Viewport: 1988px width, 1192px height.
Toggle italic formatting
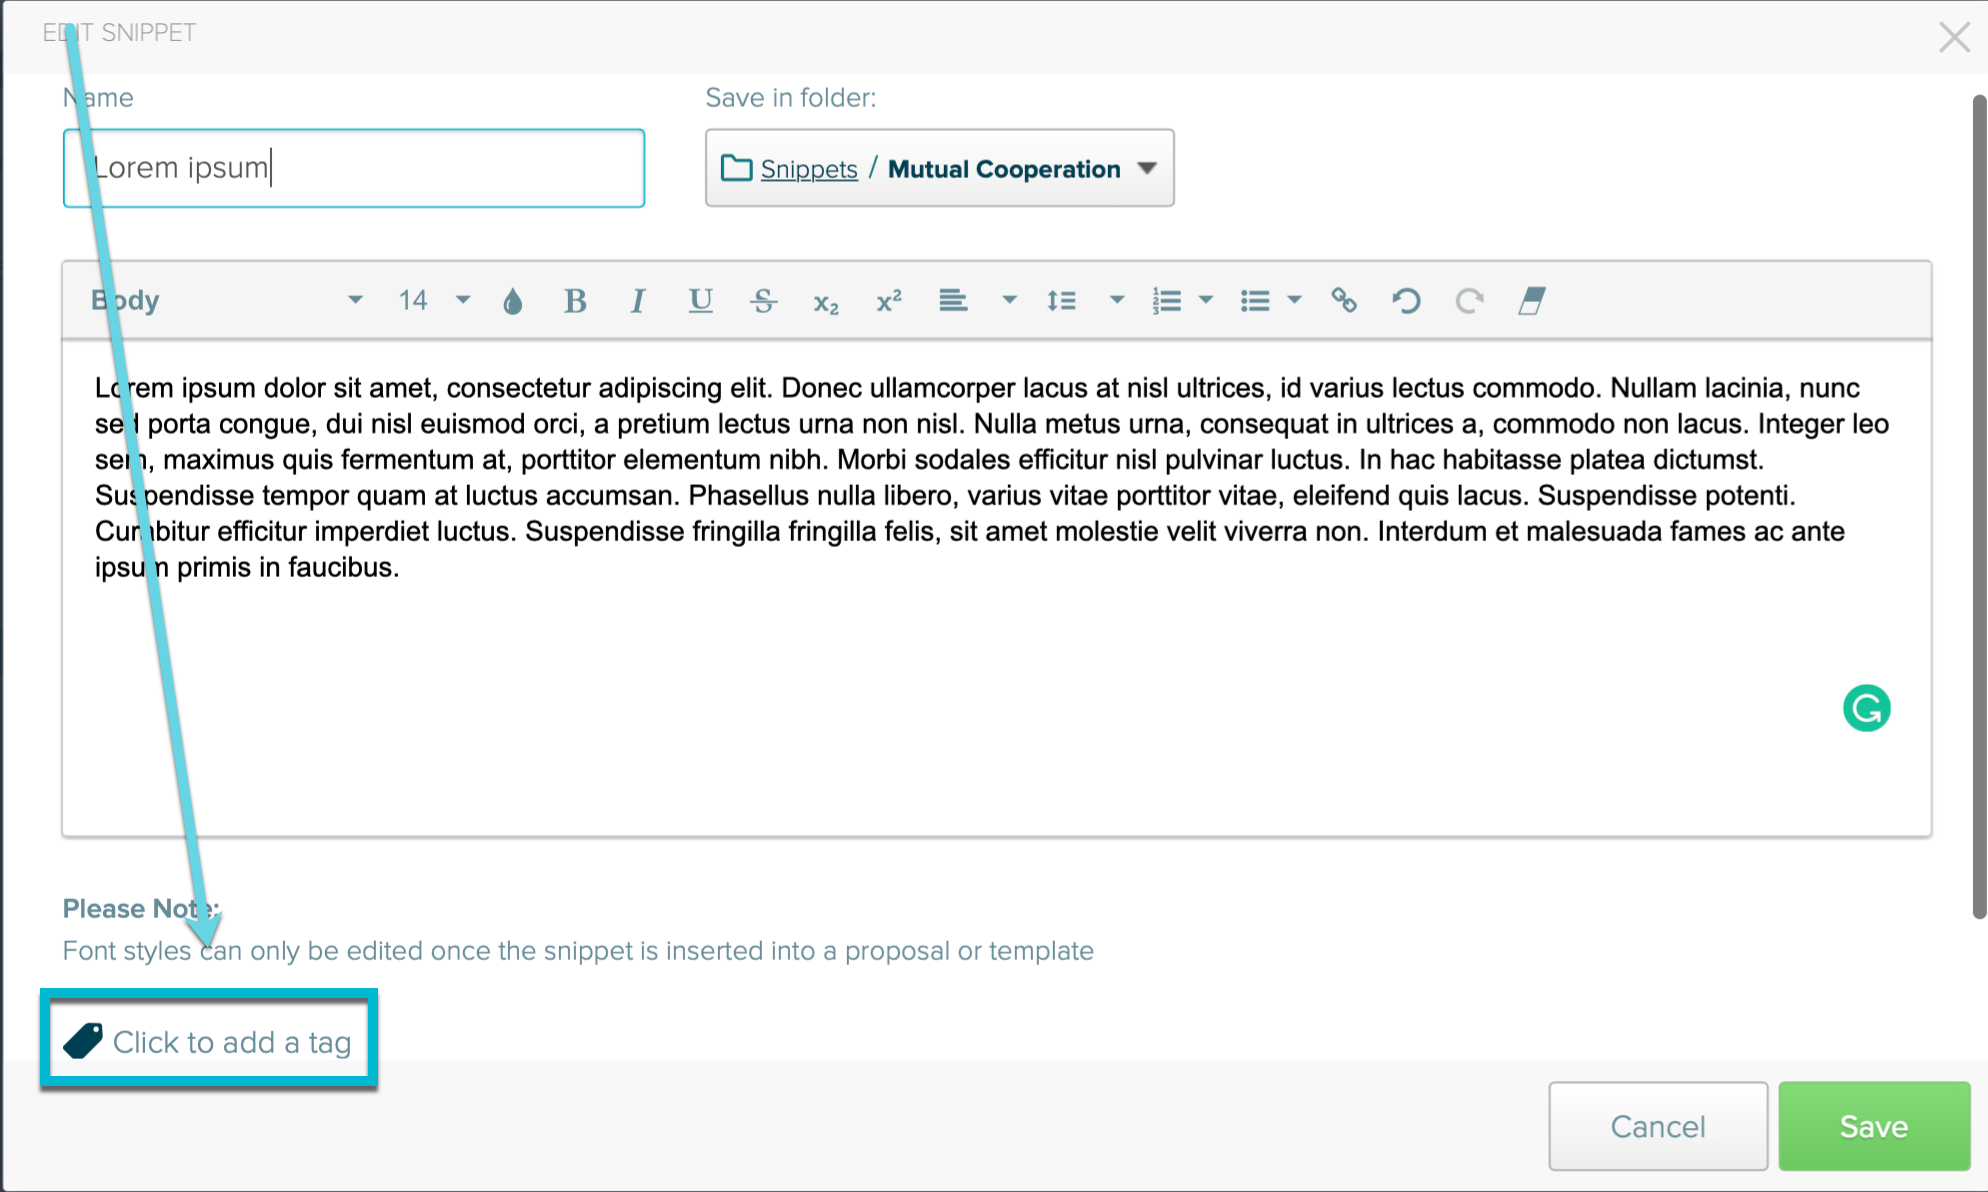point(637,301)
